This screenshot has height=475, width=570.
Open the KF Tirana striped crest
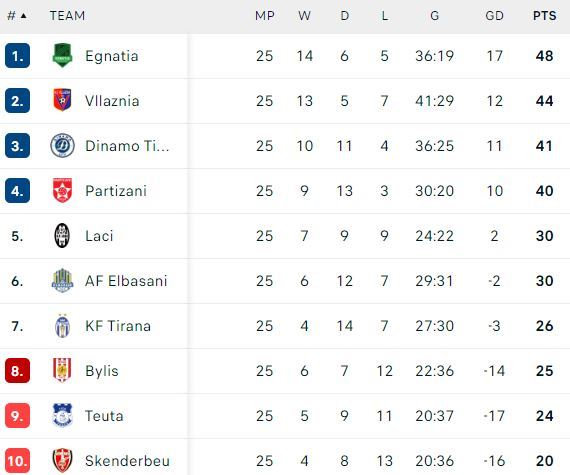62,326
